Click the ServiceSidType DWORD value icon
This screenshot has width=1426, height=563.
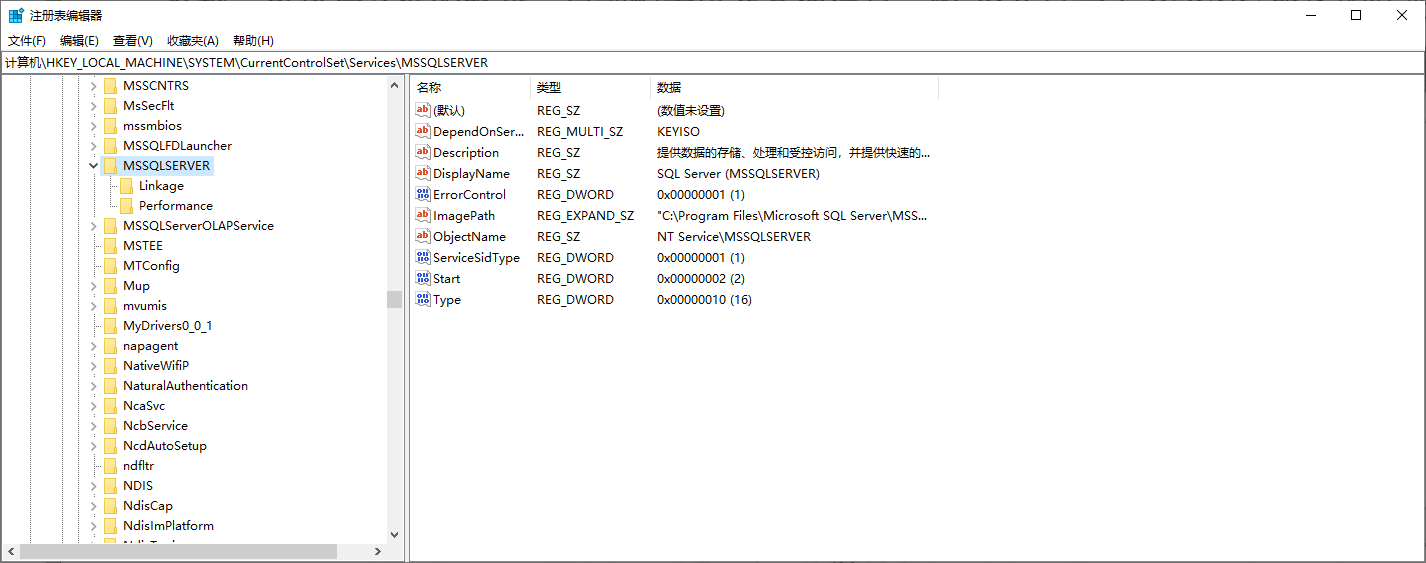[x=423, y=257]
